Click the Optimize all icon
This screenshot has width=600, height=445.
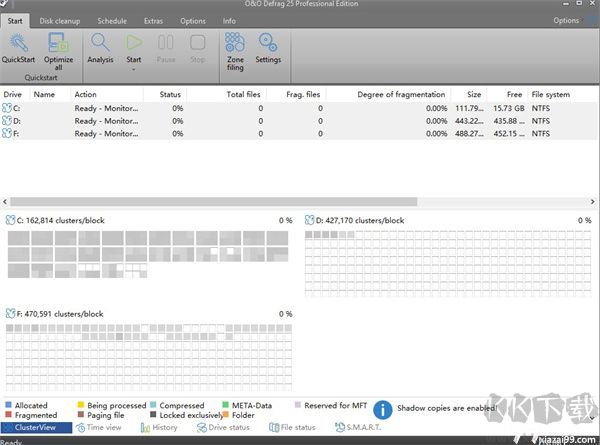pyautogui.click(x=58, y=43)
